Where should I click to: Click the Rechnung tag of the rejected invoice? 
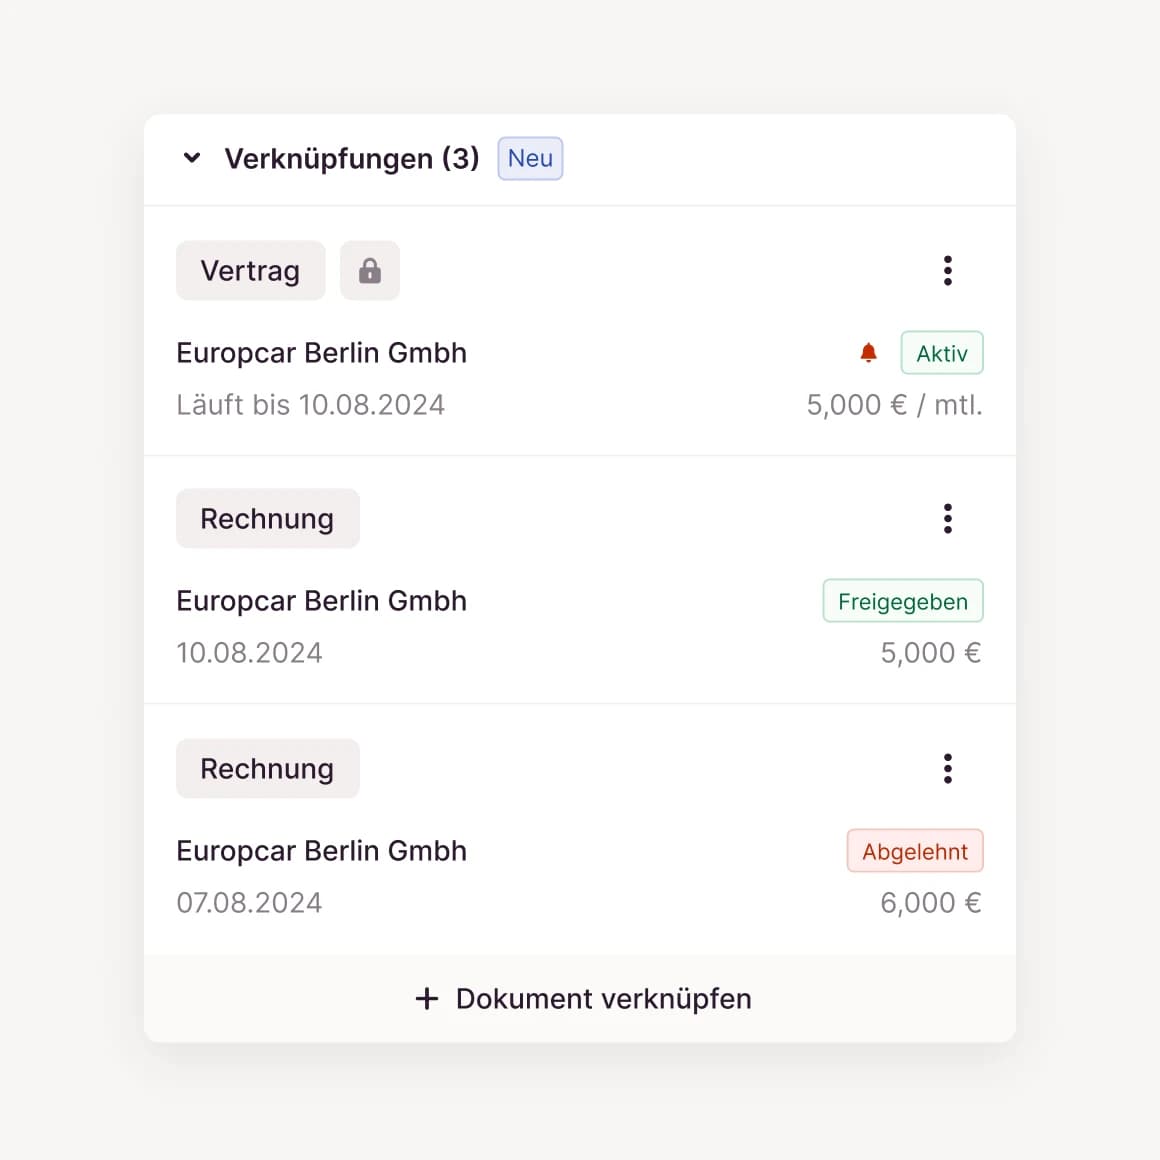(267, 769)
